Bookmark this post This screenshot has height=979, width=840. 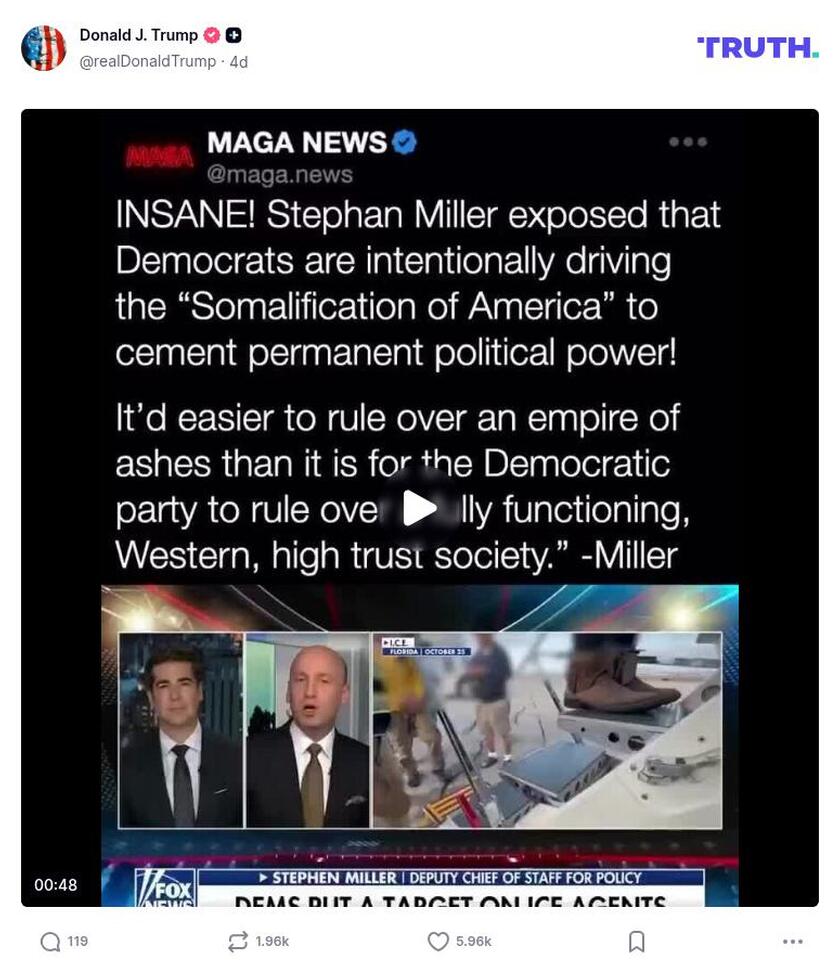coord(636,941)
